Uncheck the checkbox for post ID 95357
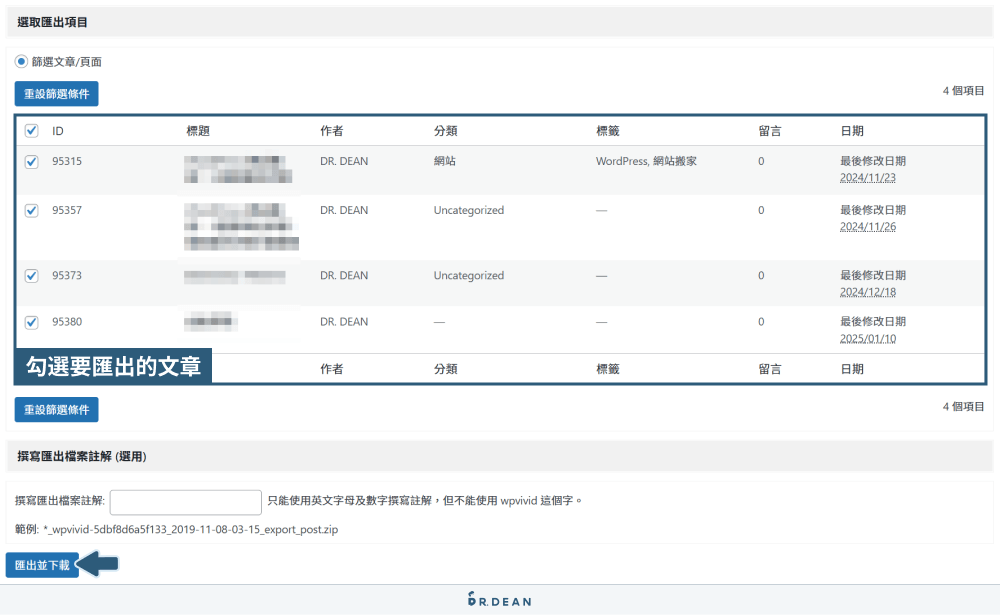This screenshot has height=615, width=1000. (29, 210)
